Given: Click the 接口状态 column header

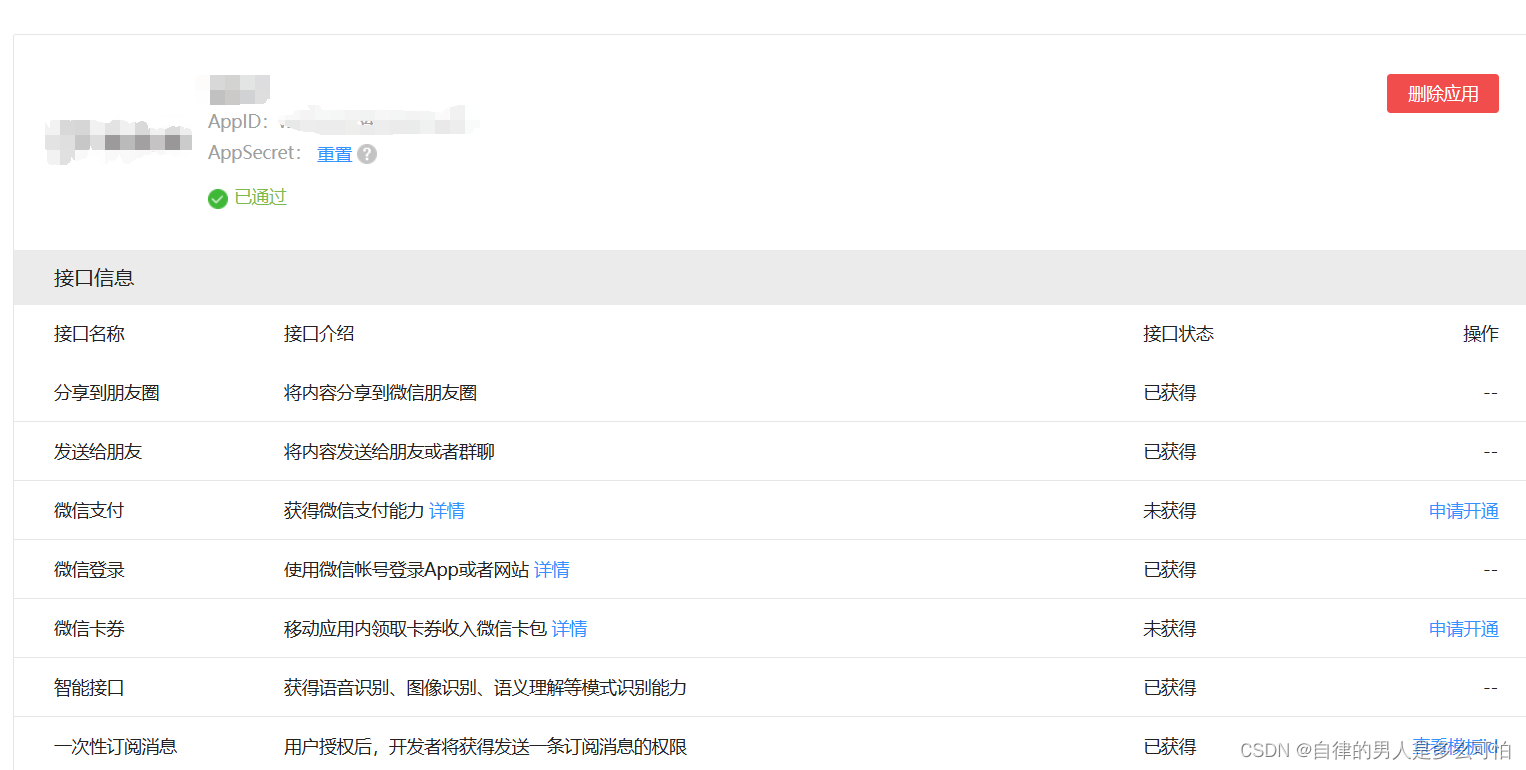Looking at the screenshot, I should (x=1179, y=334).
